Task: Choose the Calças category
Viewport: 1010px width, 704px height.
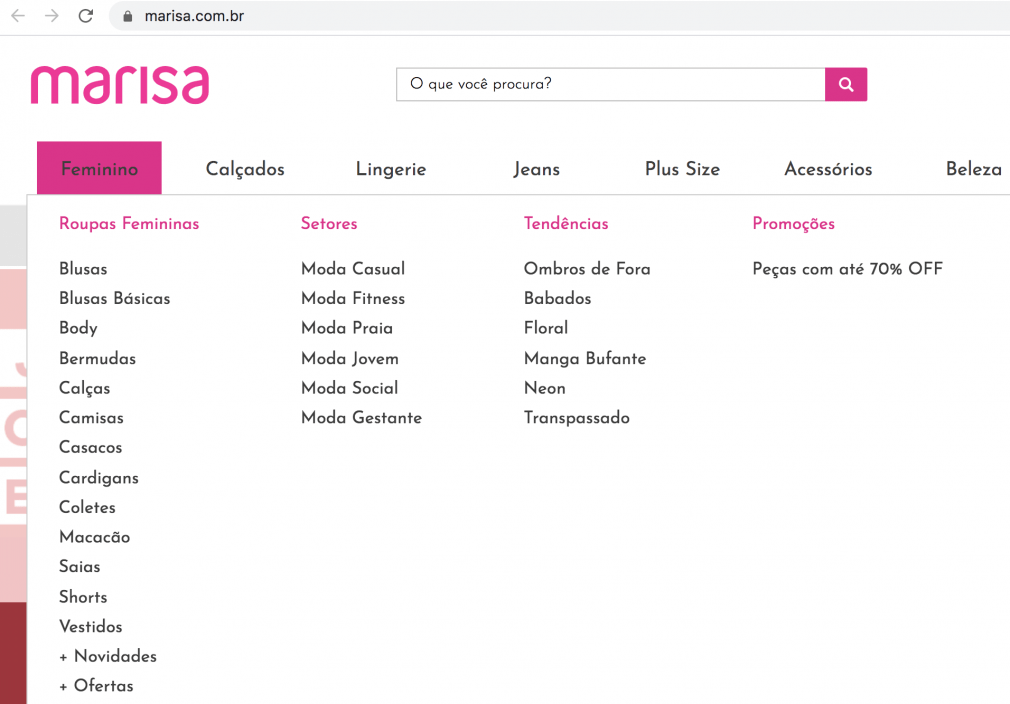Action: point(84,388)
